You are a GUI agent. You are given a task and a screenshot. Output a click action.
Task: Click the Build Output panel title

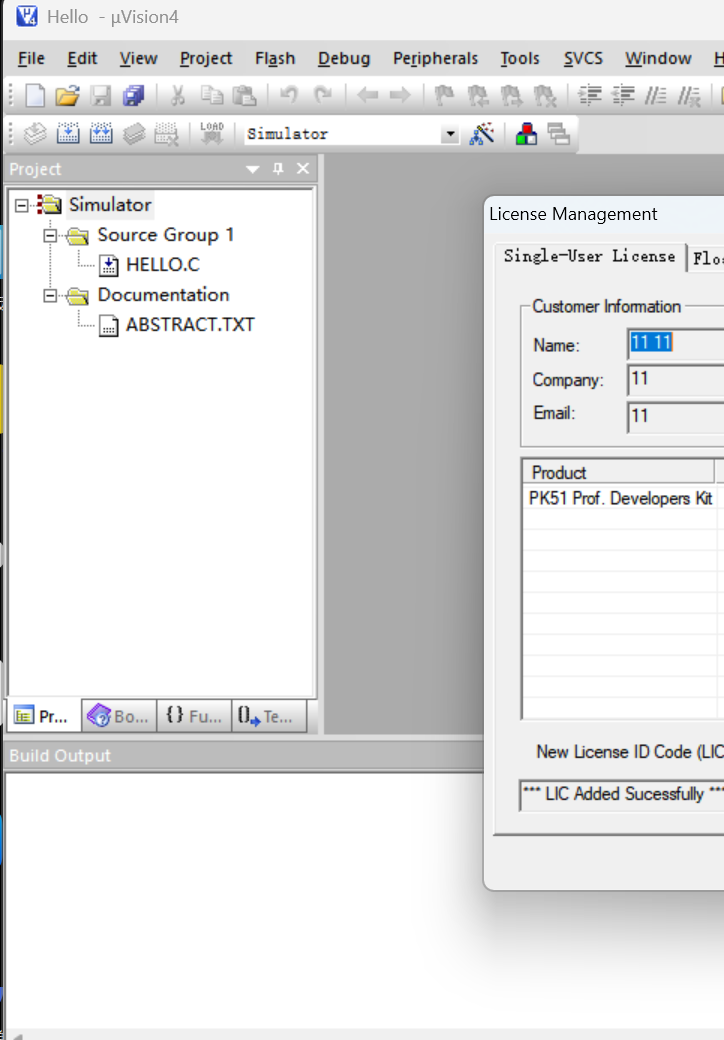coord(60,755)
